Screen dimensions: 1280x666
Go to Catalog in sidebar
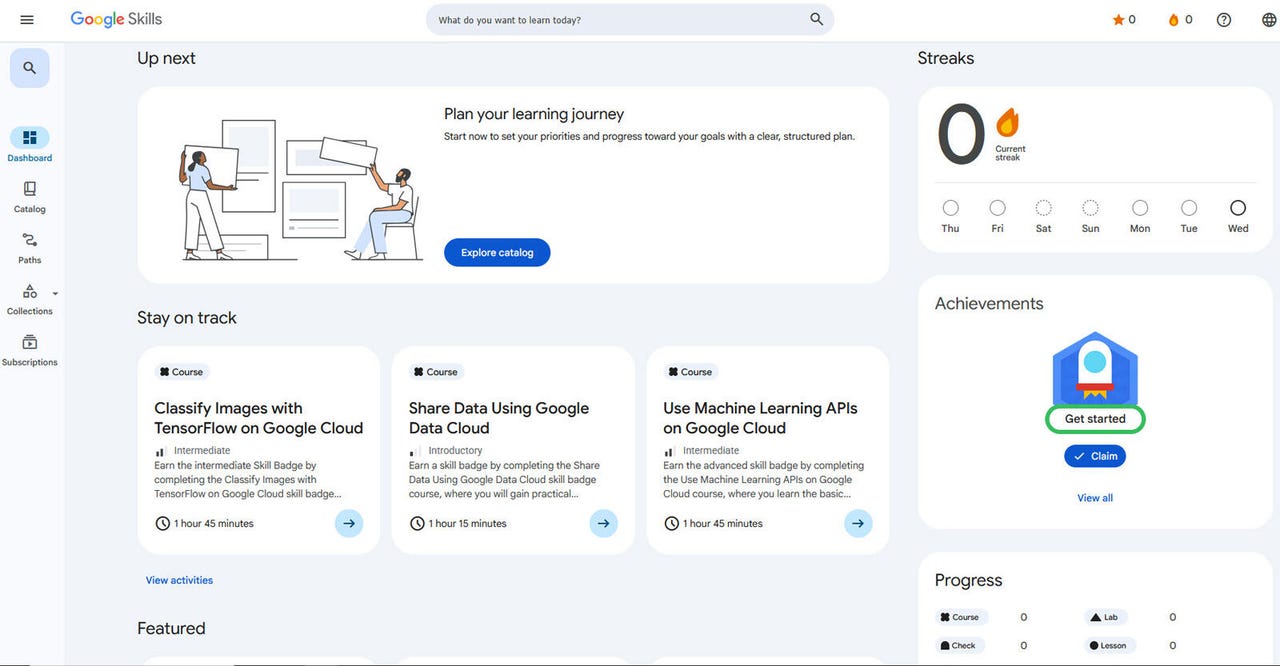point(30,197)
